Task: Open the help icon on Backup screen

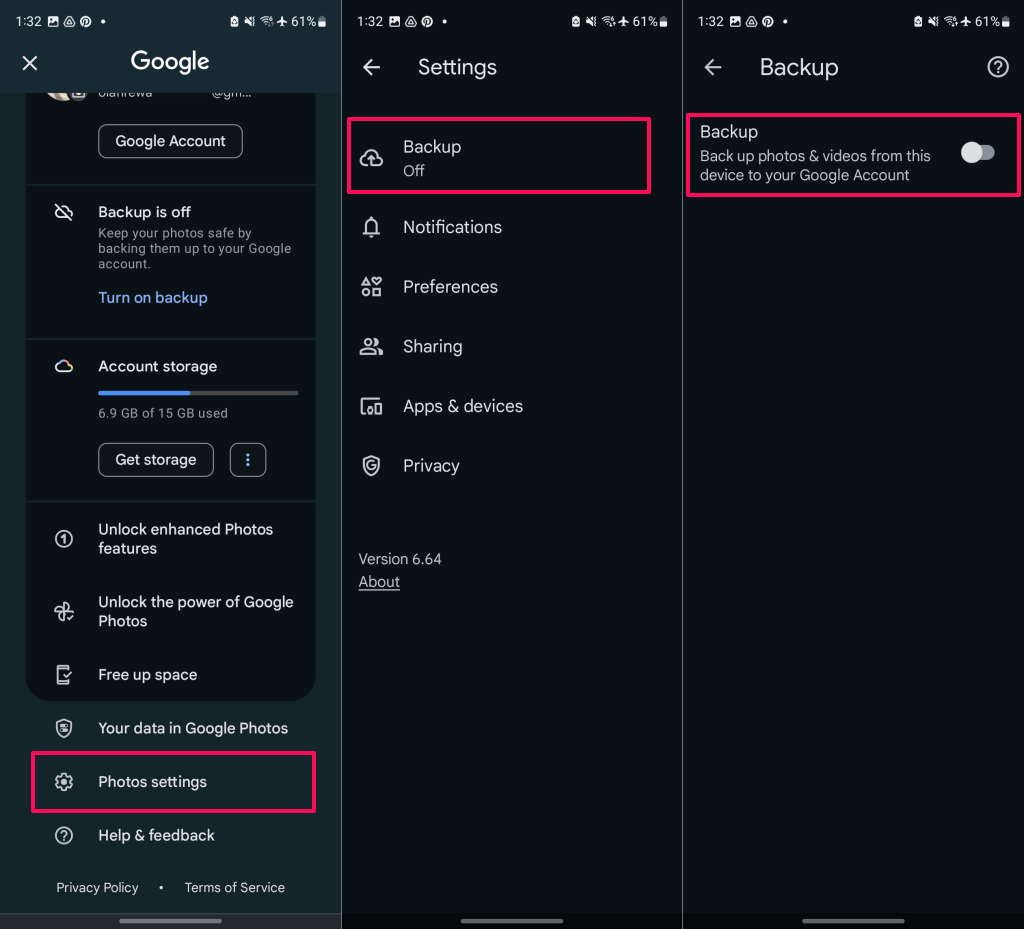Action: pyautogui.click(x=997, y=67)
